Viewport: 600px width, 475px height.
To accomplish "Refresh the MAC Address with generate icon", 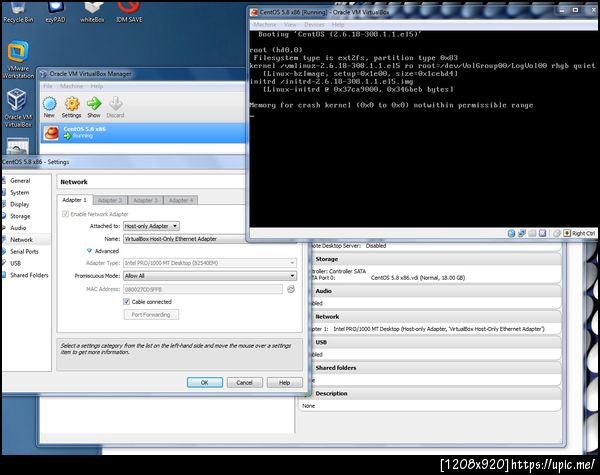I will [291, 289].
